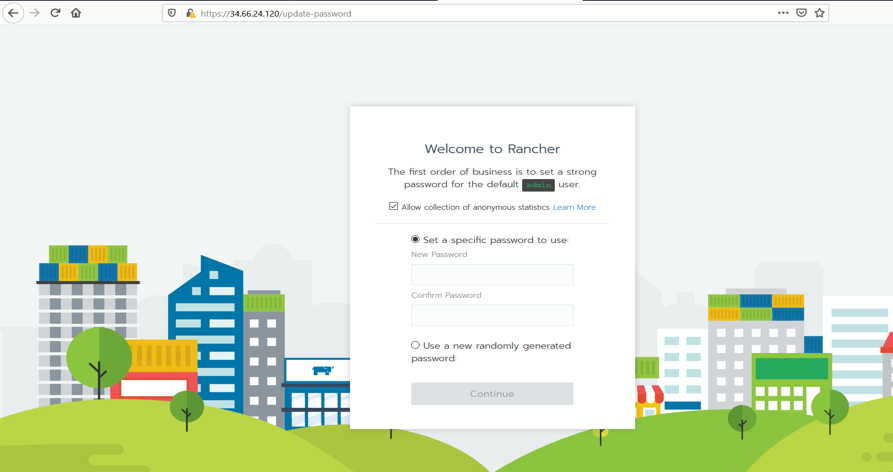The image size is (893, 472).
Task: Click the tracking protection shield icon
Action: (172, 13)
